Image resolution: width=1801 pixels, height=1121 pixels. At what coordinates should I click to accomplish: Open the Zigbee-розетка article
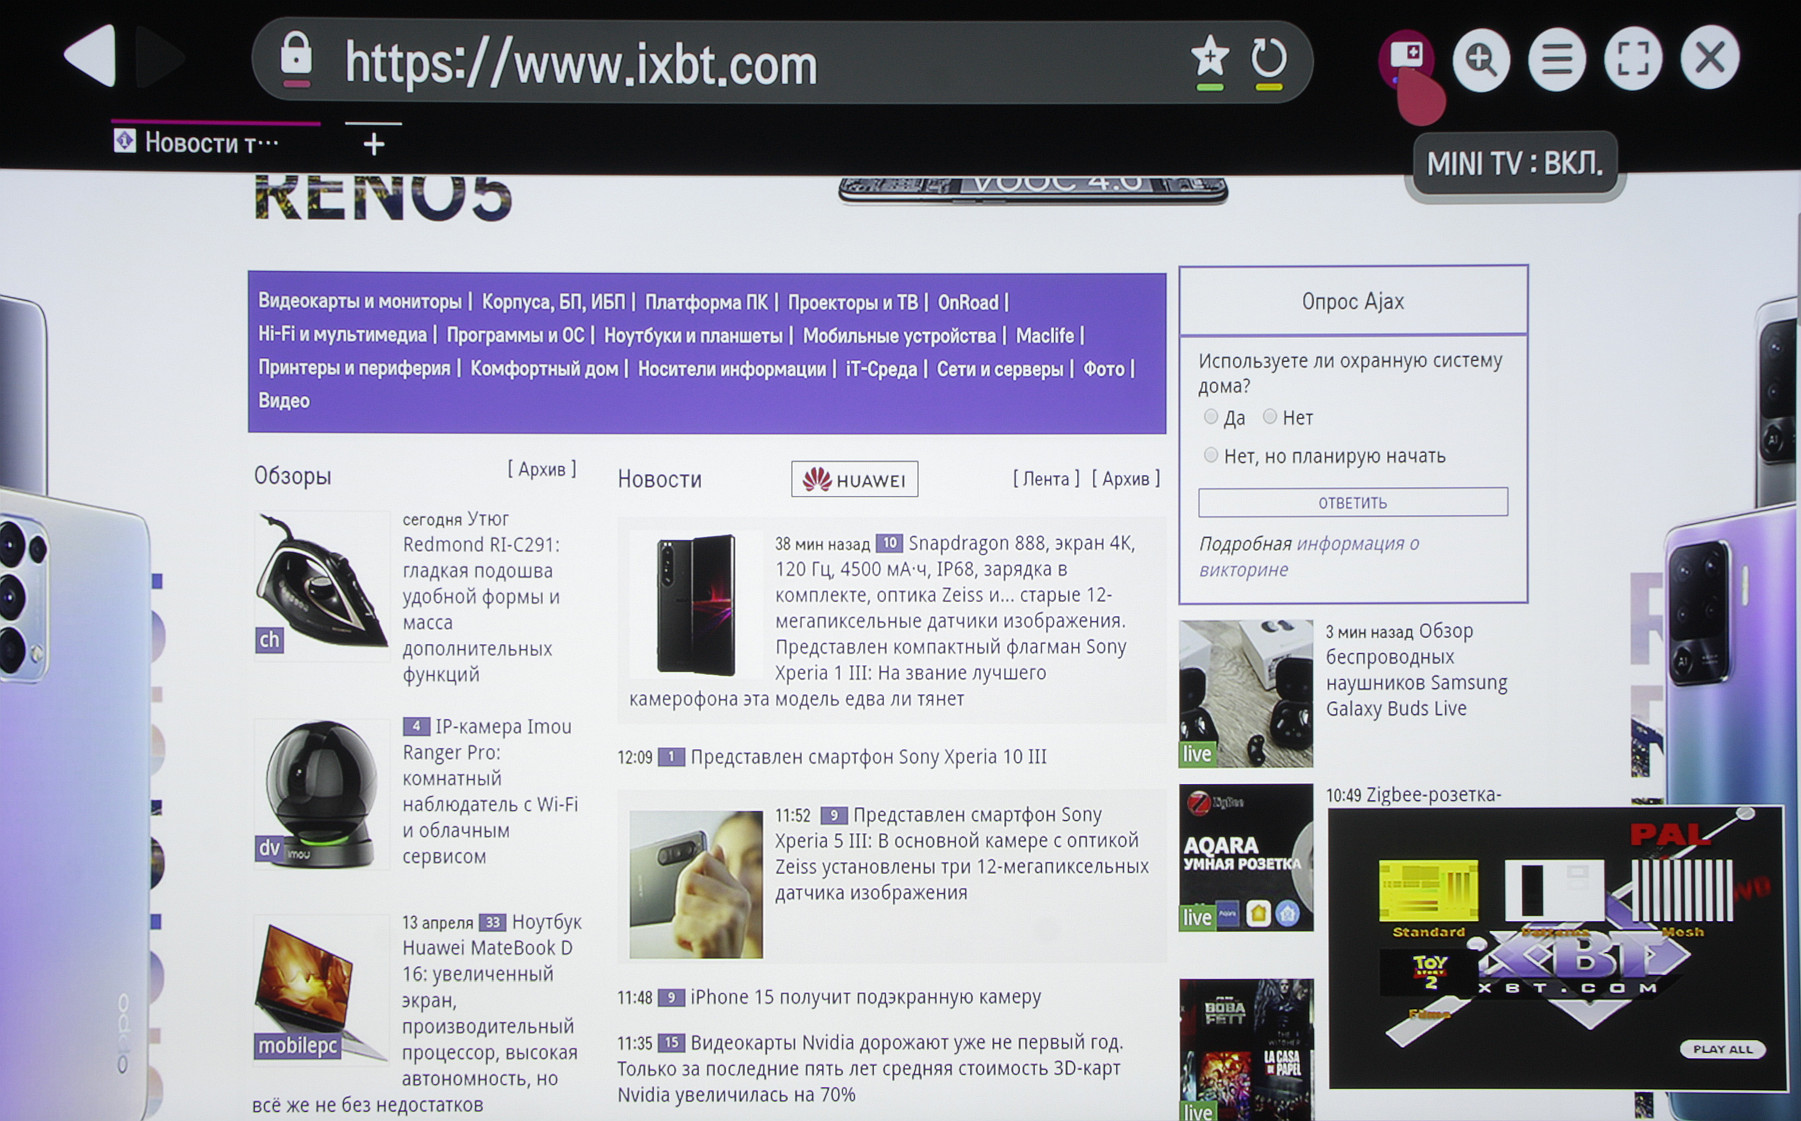(x=1433, y=795)
